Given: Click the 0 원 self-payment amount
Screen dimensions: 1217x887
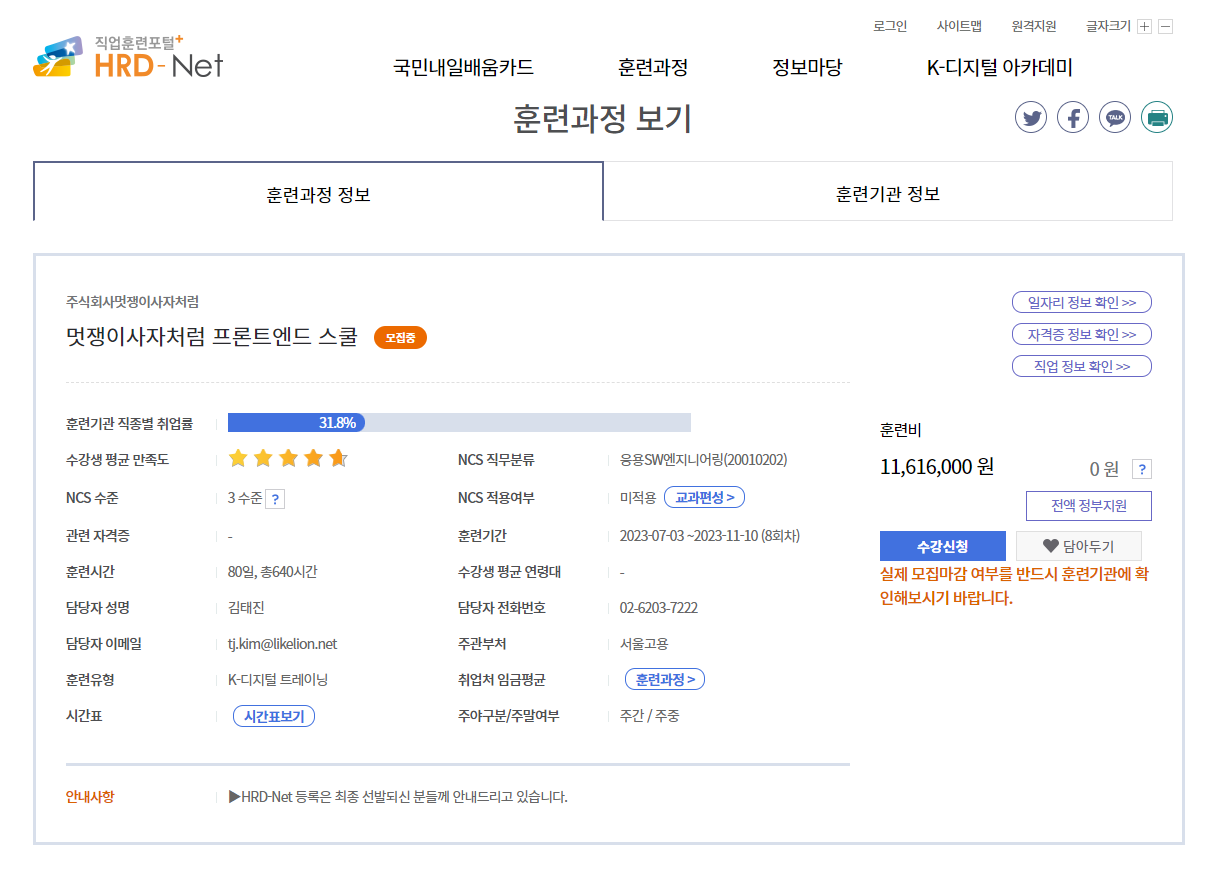Looking at the screenshot, I should (x=1104, y=468).
